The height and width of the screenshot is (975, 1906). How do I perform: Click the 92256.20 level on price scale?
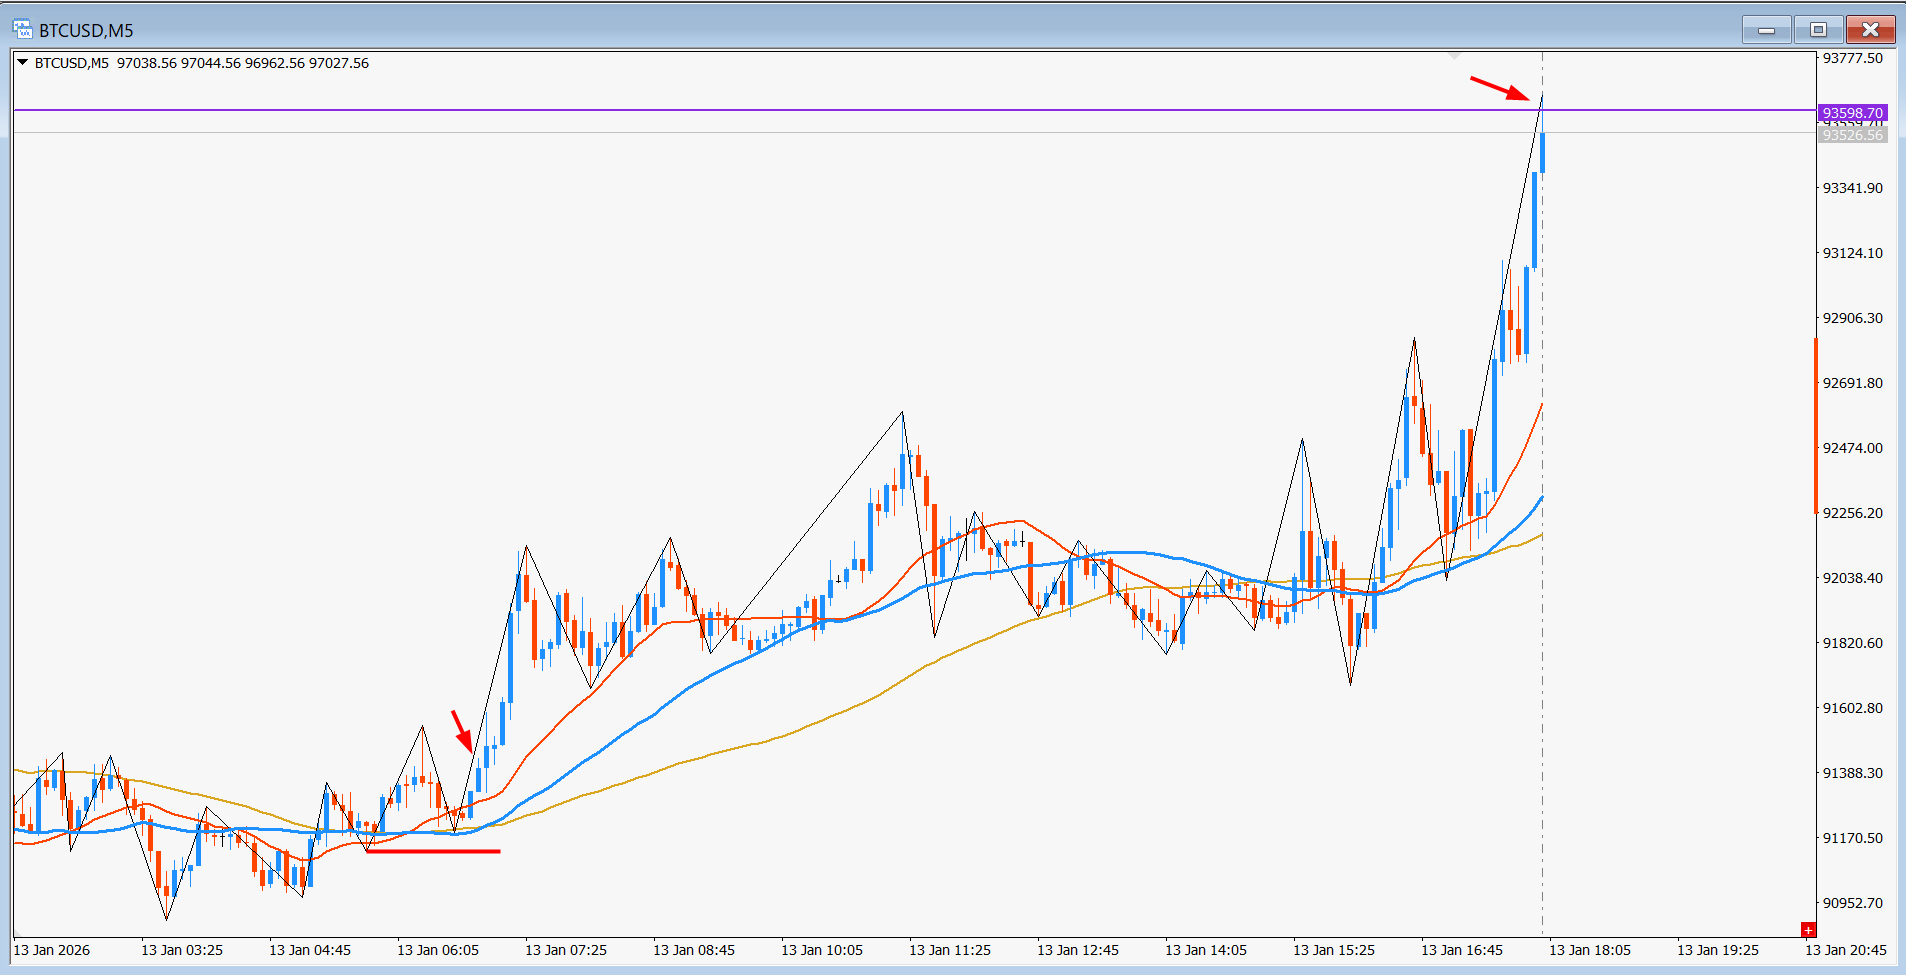pos(1852,513)
